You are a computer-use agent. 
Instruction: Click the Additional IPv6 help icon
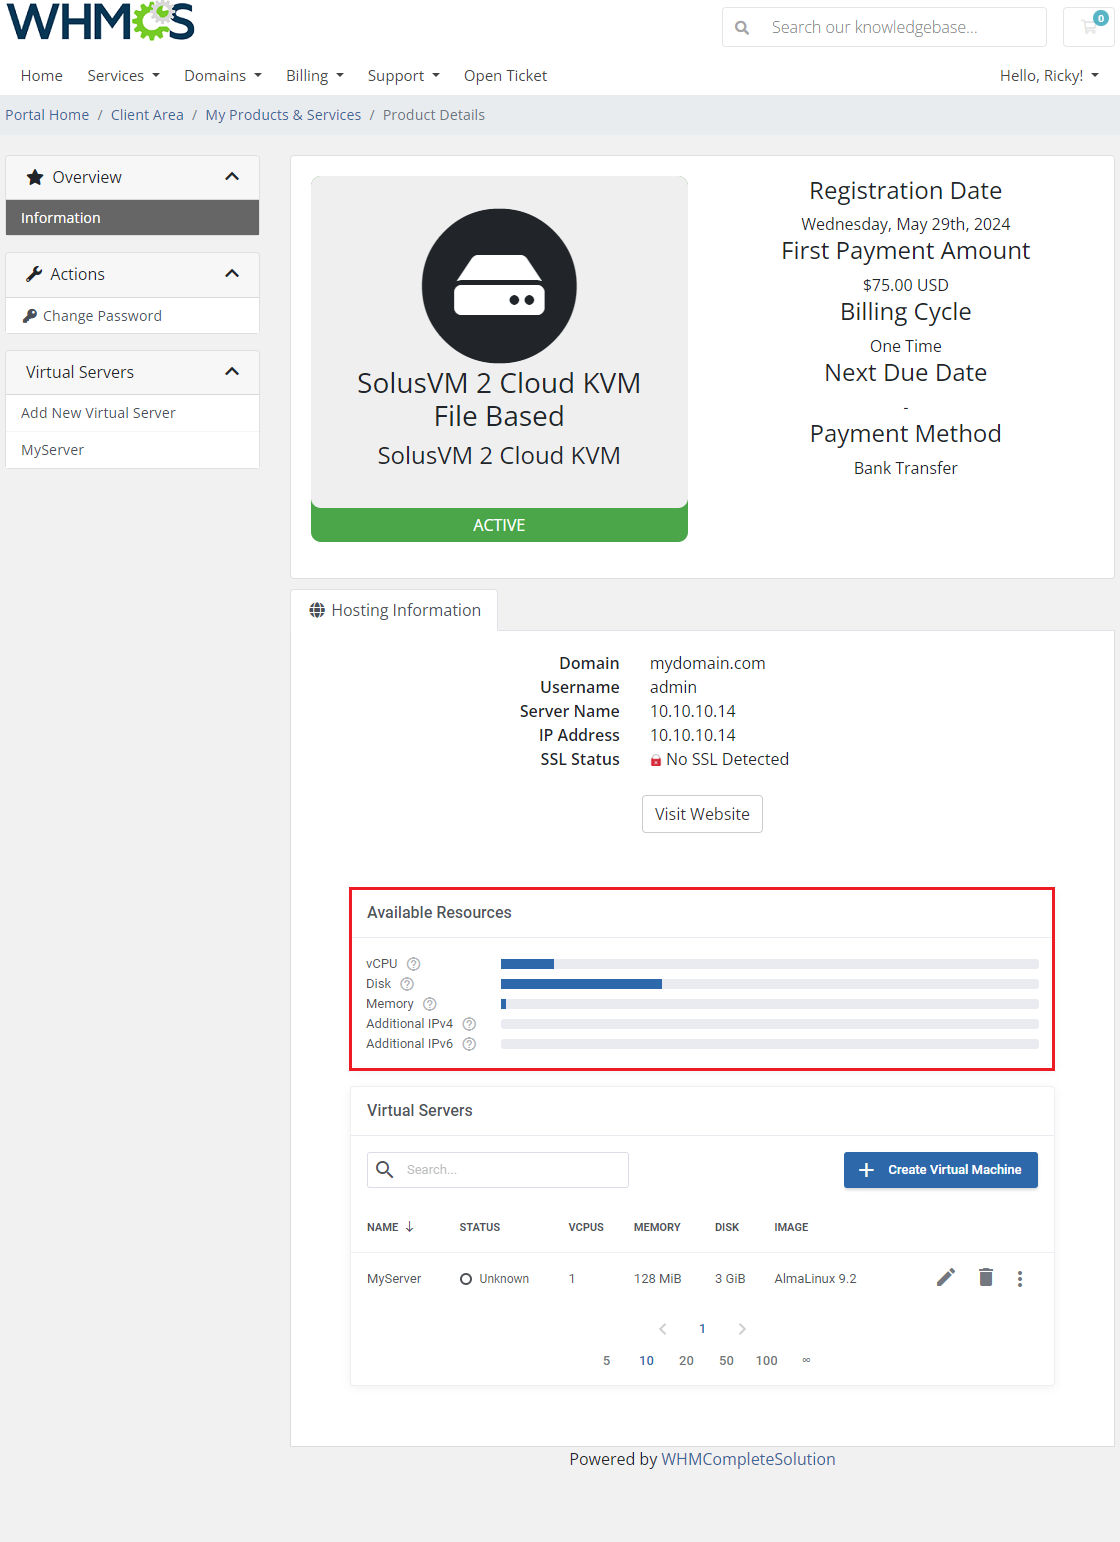(x=469, y=1044)
